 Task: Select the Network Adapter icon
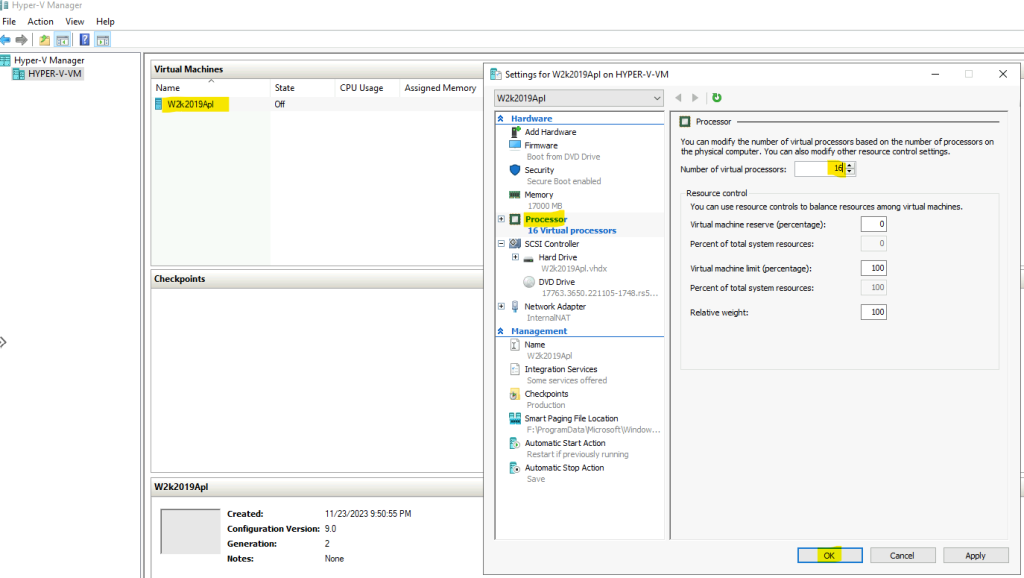515,306
